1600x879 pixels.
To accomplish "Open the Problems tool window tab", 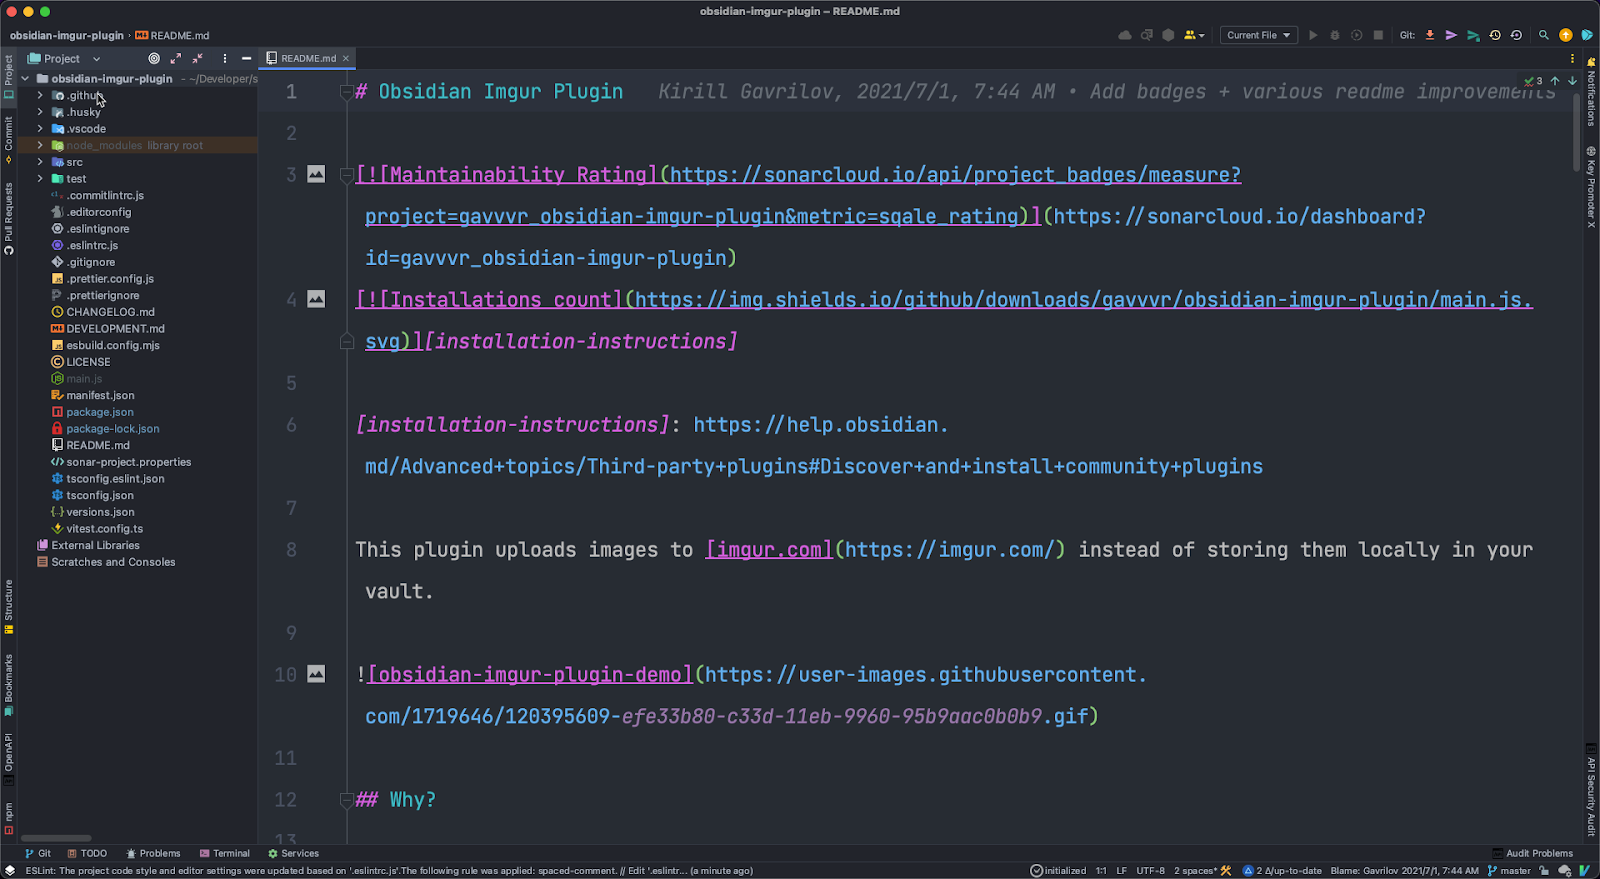I will 153,853.
